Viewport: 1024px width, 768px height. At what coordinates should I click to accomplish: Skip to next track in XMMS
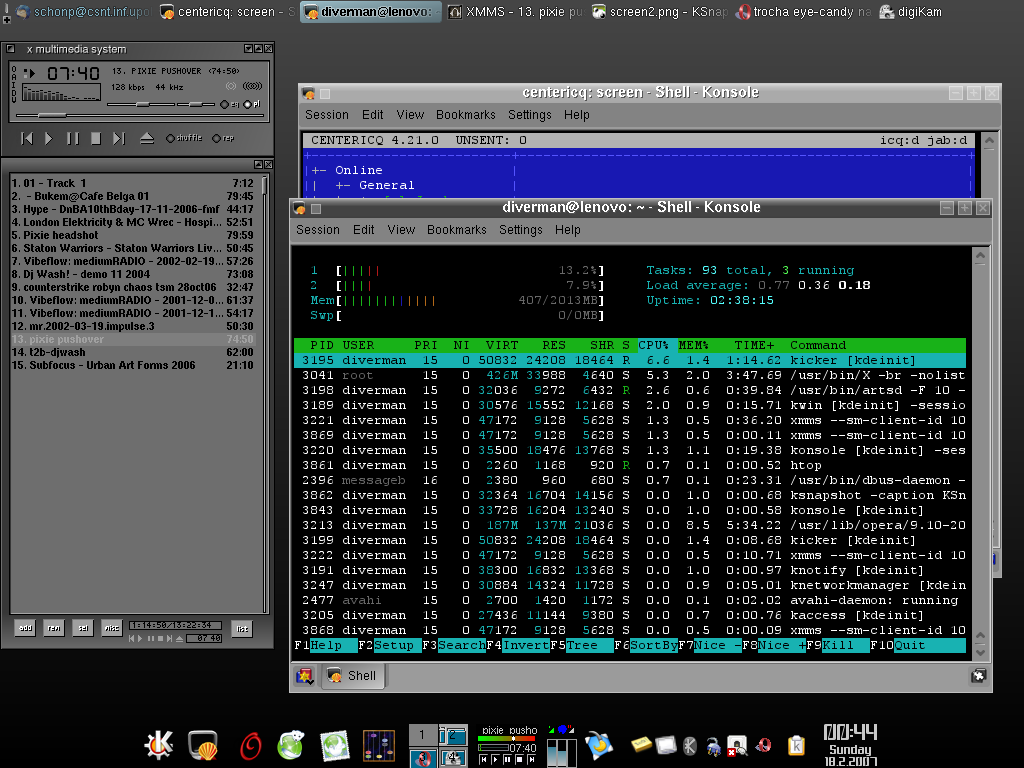[x=119, y=138]
